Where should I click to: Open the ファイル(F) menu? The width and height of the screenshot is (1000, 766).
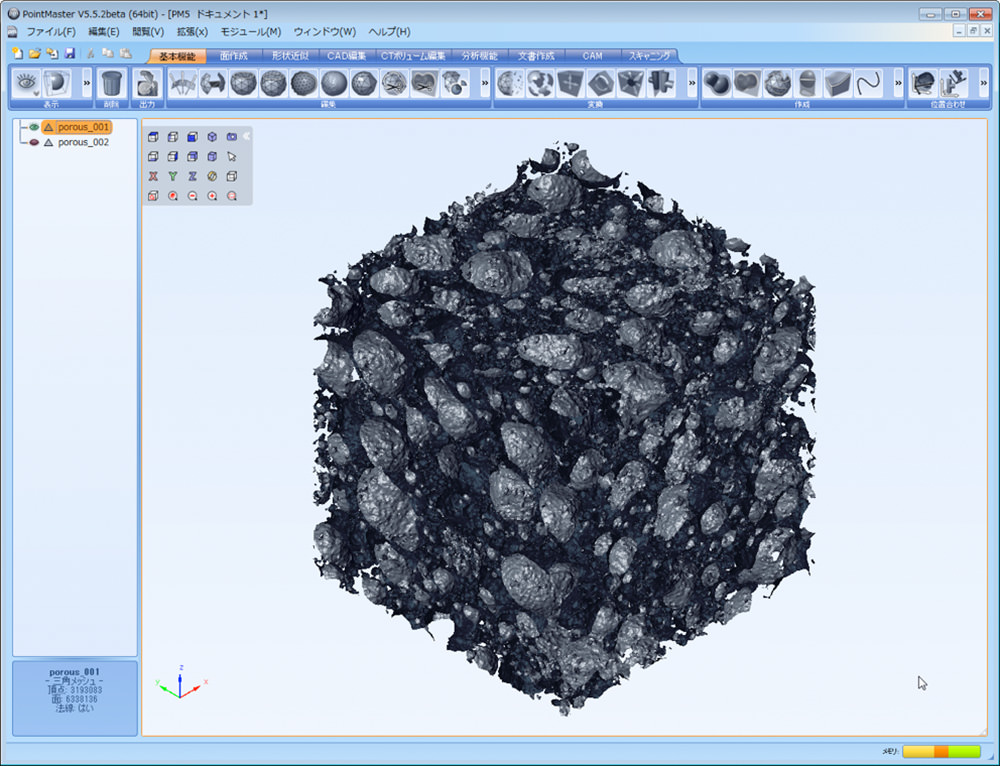click(51, 31)
